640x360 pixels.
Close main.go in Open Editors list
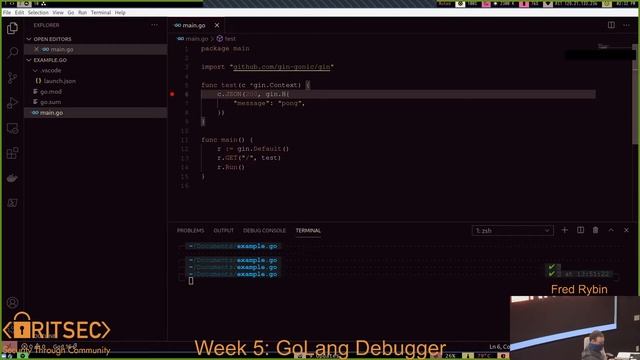[36, 49]
